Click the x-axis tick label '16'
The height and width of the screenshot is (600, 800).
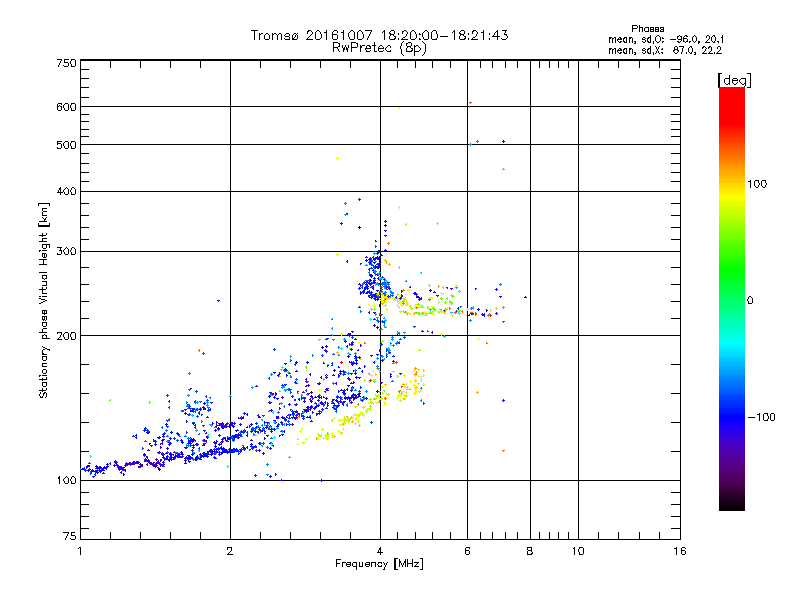coord(680,551)
